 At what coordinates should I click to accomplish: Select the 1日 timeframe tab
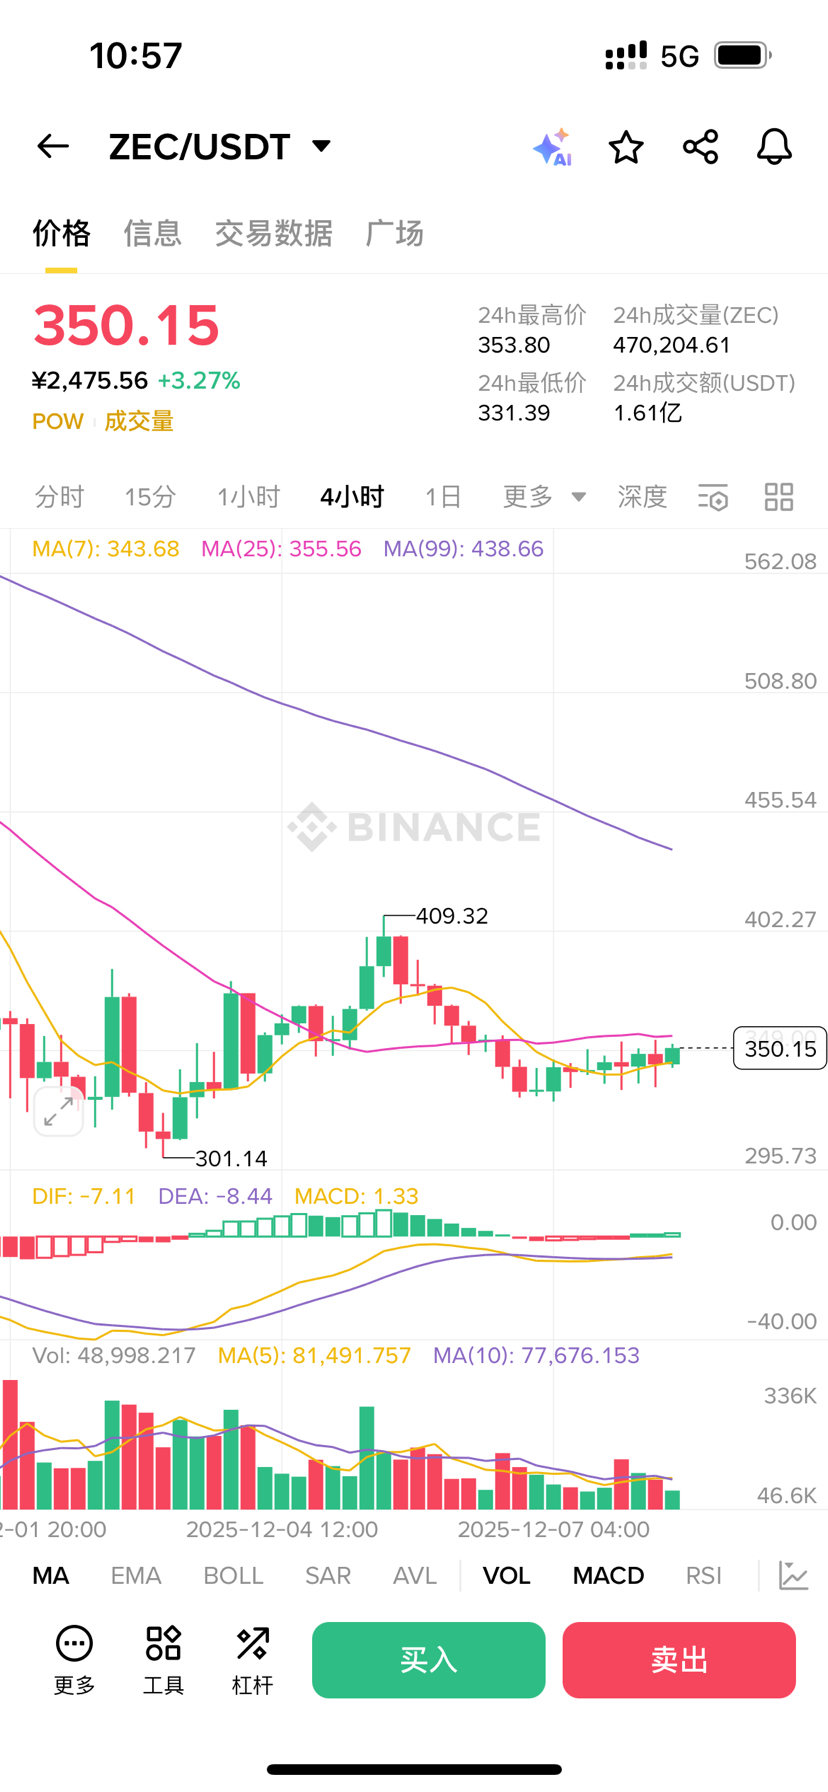443,497
